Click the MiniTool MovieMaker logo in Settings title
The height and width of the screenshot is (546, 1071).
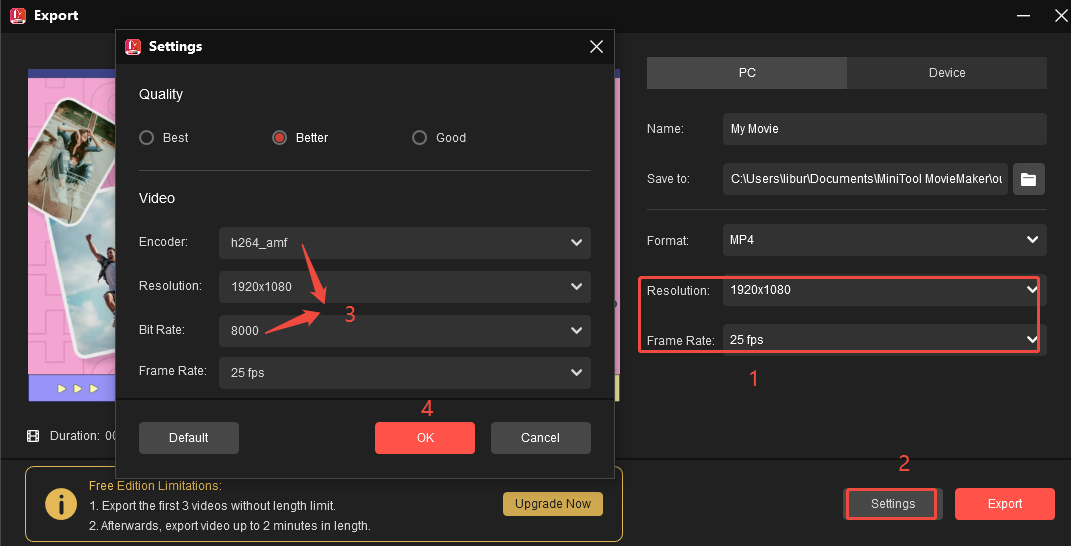point(133,46)
